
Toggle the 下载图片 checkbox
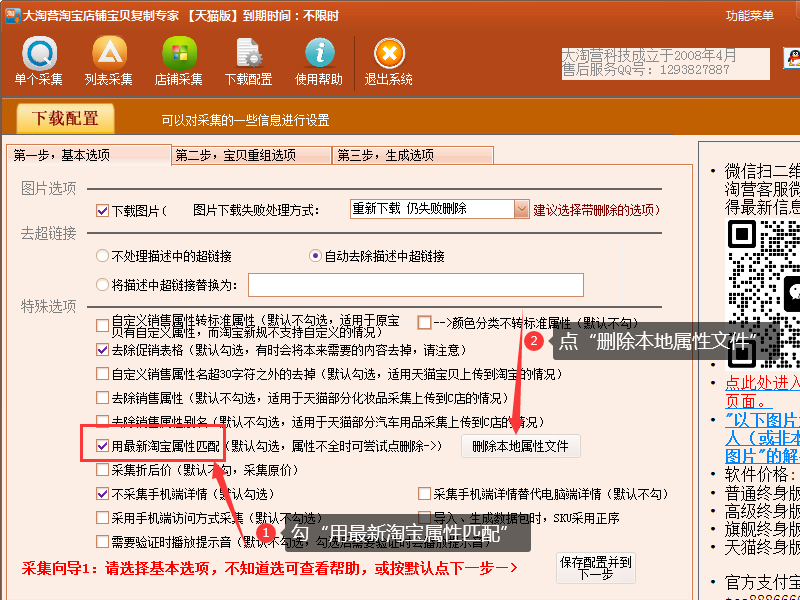[x=102, y=211]
